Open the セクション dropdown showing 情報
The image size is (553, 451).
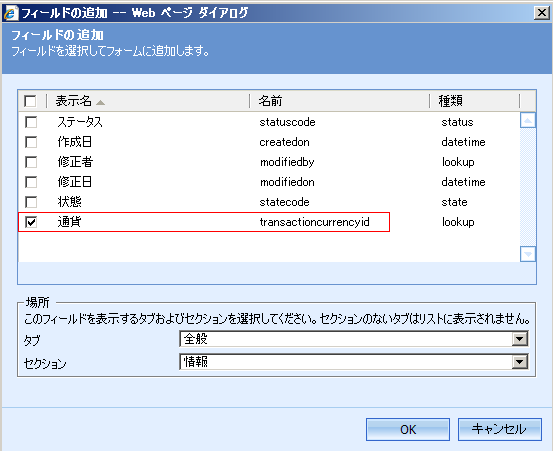[x=354, y=362]
